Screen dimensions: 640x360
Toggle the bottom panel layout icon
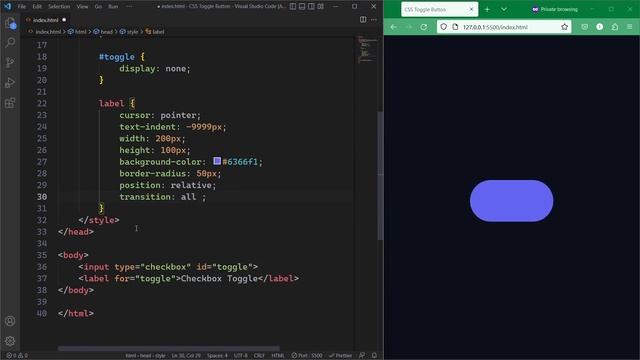click(x=302, y=7)
